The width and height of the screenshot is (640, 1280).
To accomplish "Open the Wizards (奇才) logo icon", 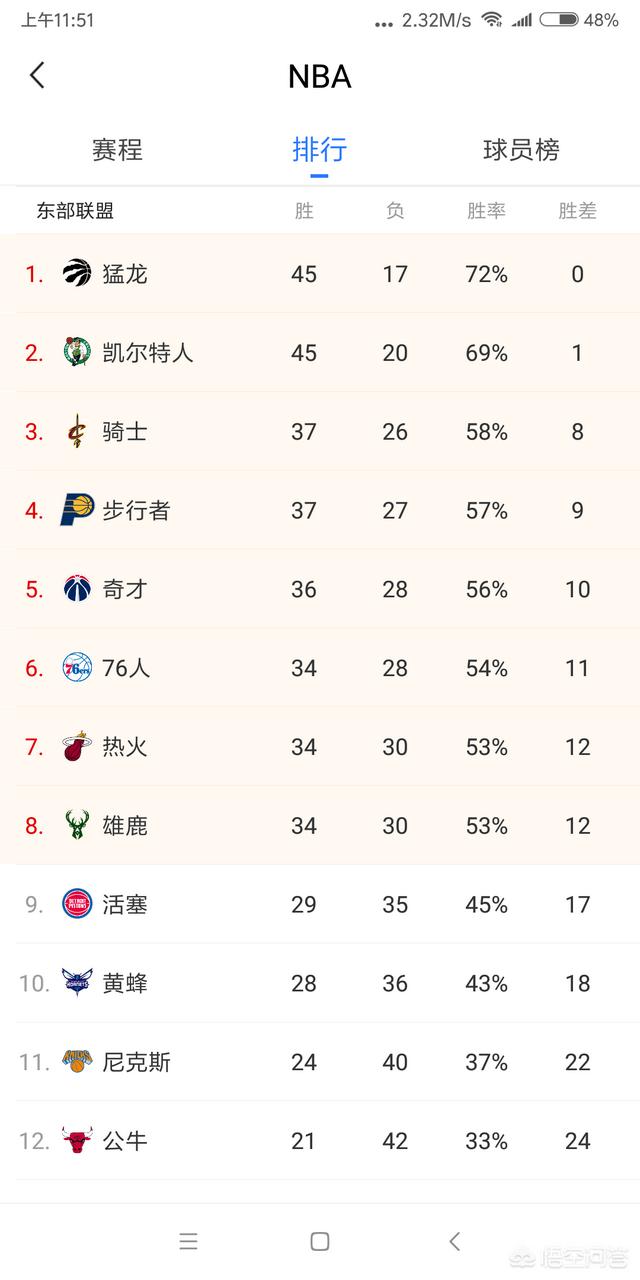I will pos(77,589).
